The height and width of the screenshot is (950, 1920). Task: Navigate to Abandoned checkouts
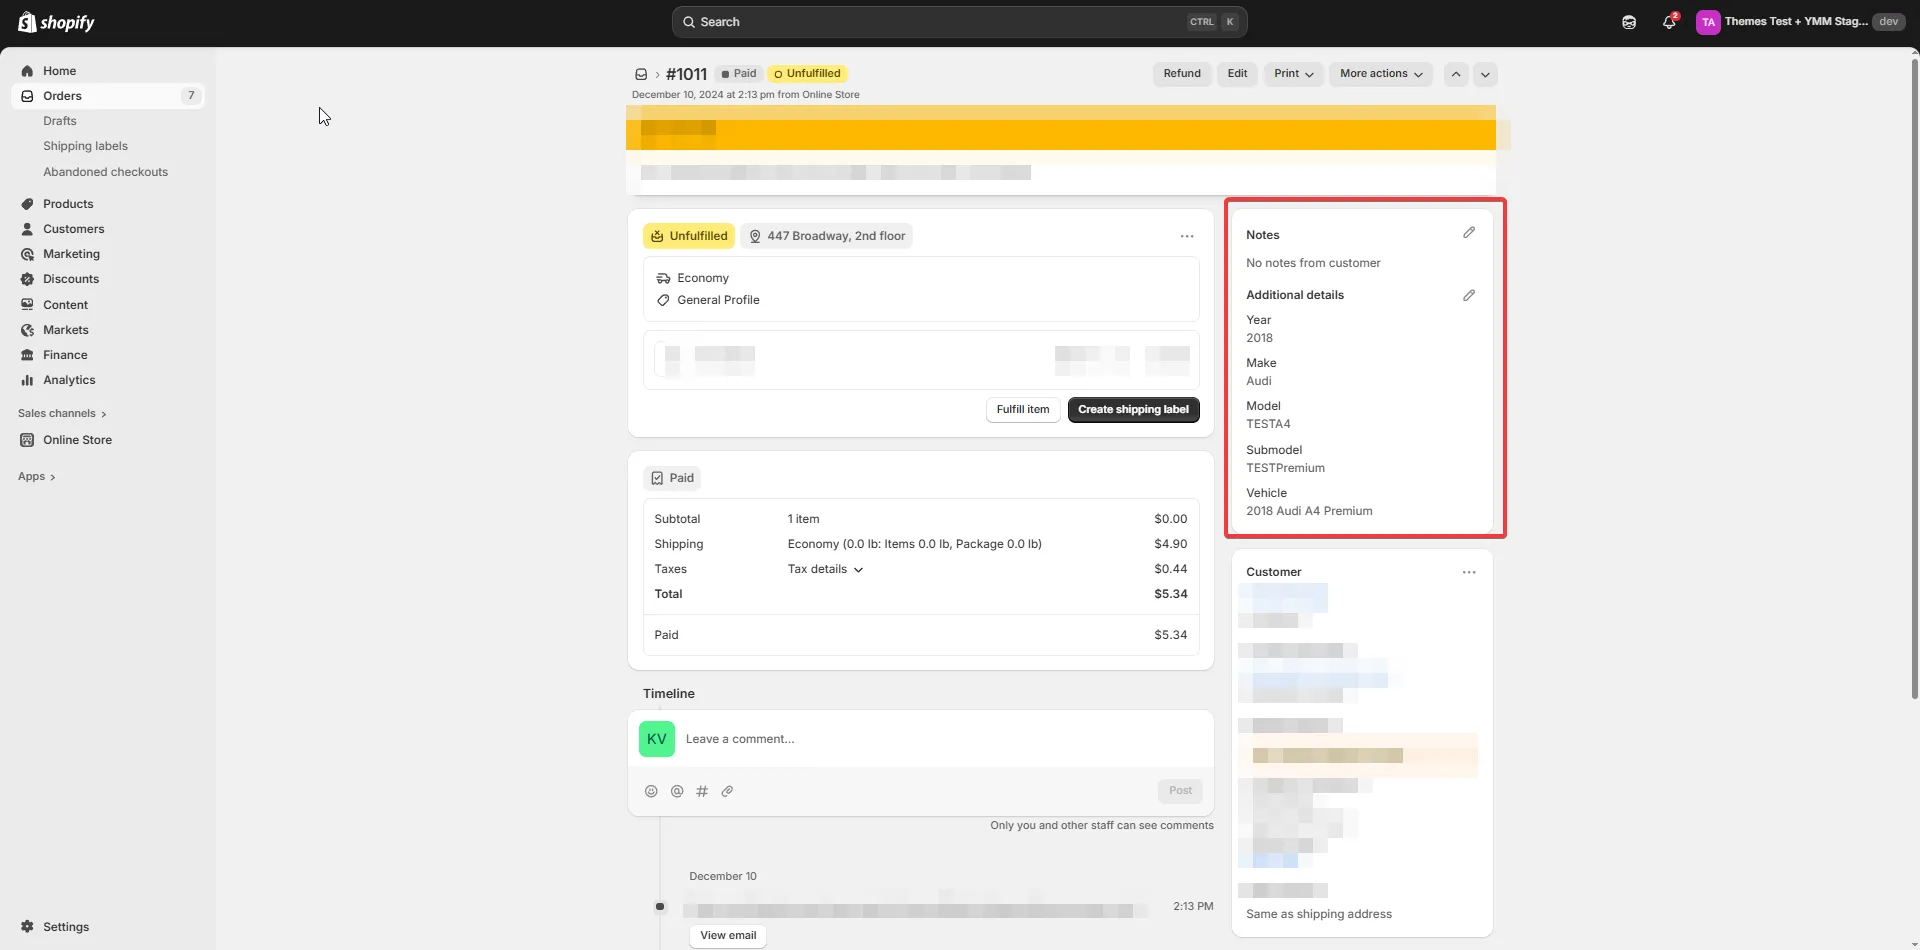(x=105, y=172)
